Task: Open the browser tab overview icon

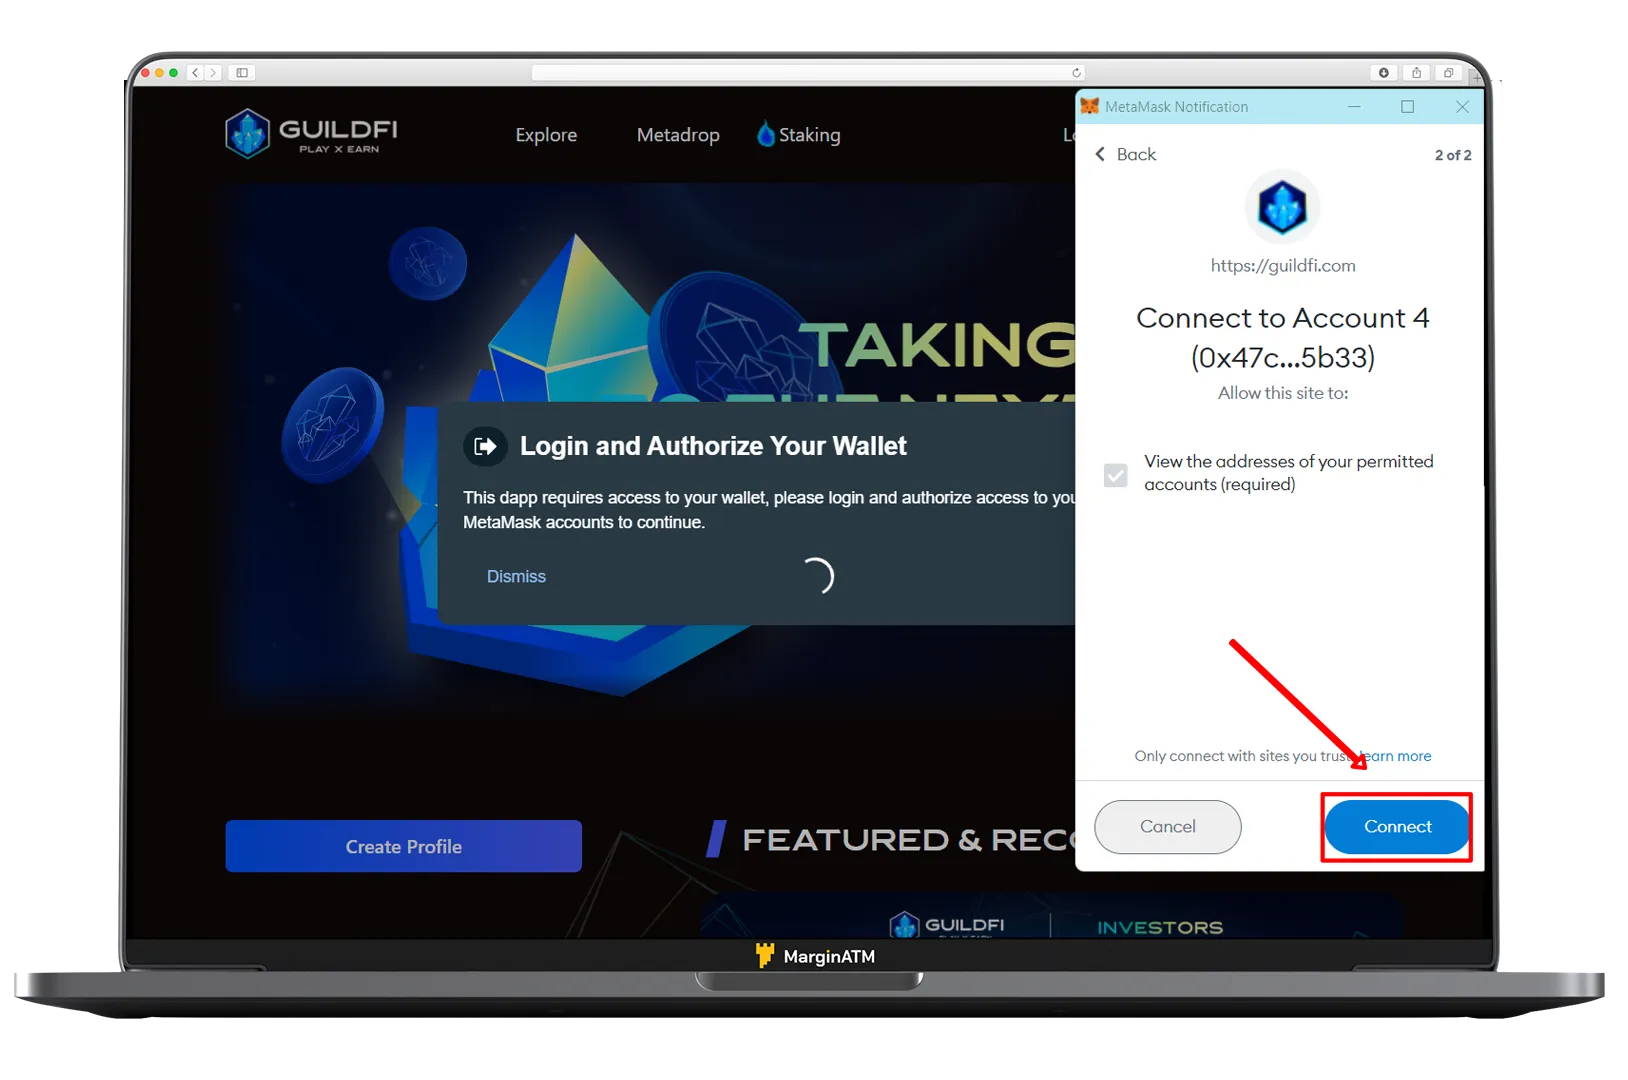Action: pyautogui.click(x=1448, y=73)
